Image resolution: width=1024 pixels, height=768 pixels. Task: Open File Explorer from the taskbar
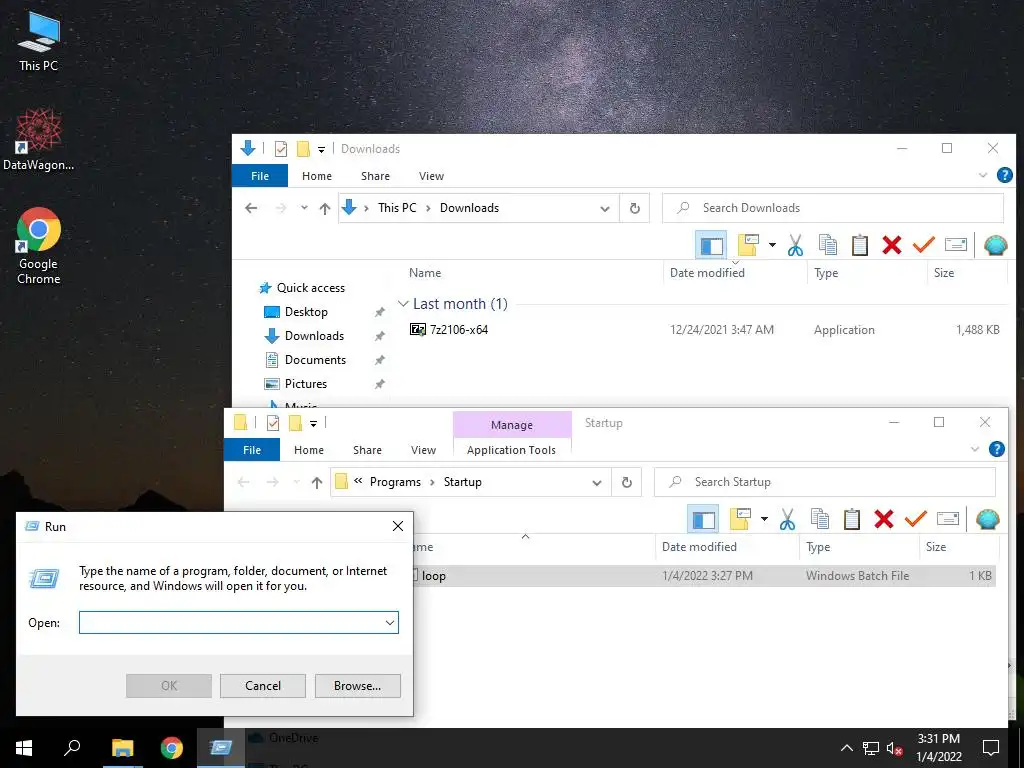pyautogui.click(x=122, y=748)
